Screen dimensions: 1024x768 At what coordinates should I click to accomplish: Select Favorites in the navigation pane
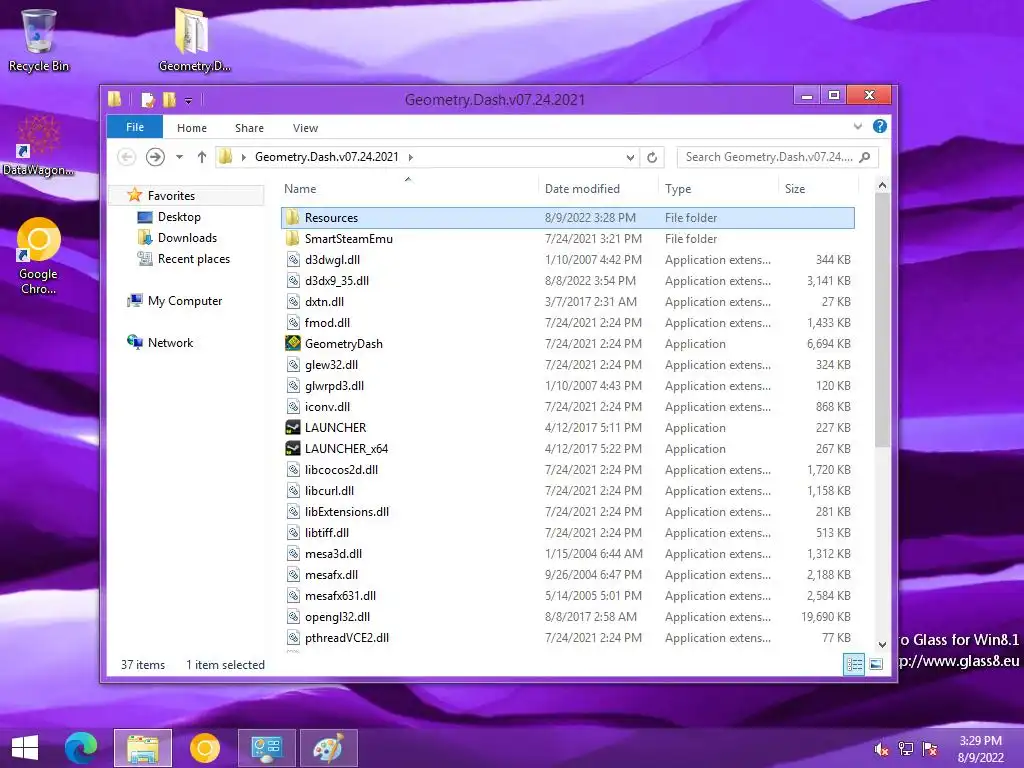[171, 196]
